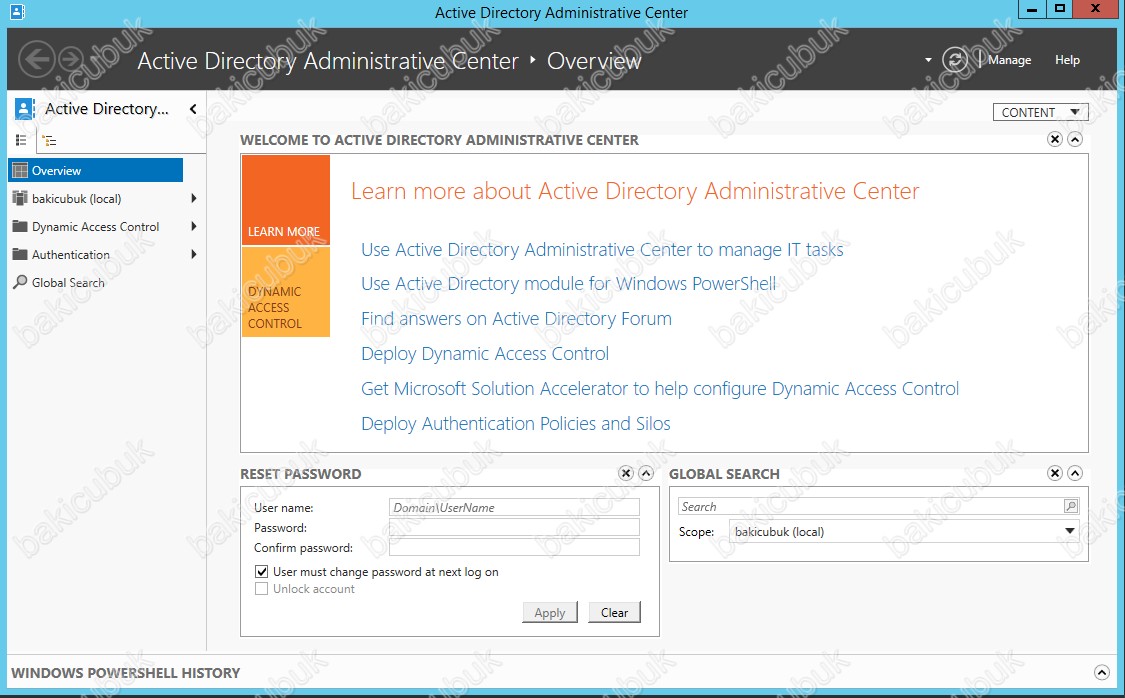Collapse the navigation pane with the chevron
Viewport: 1125px width, 698px height.
click(x=193, y=108)
